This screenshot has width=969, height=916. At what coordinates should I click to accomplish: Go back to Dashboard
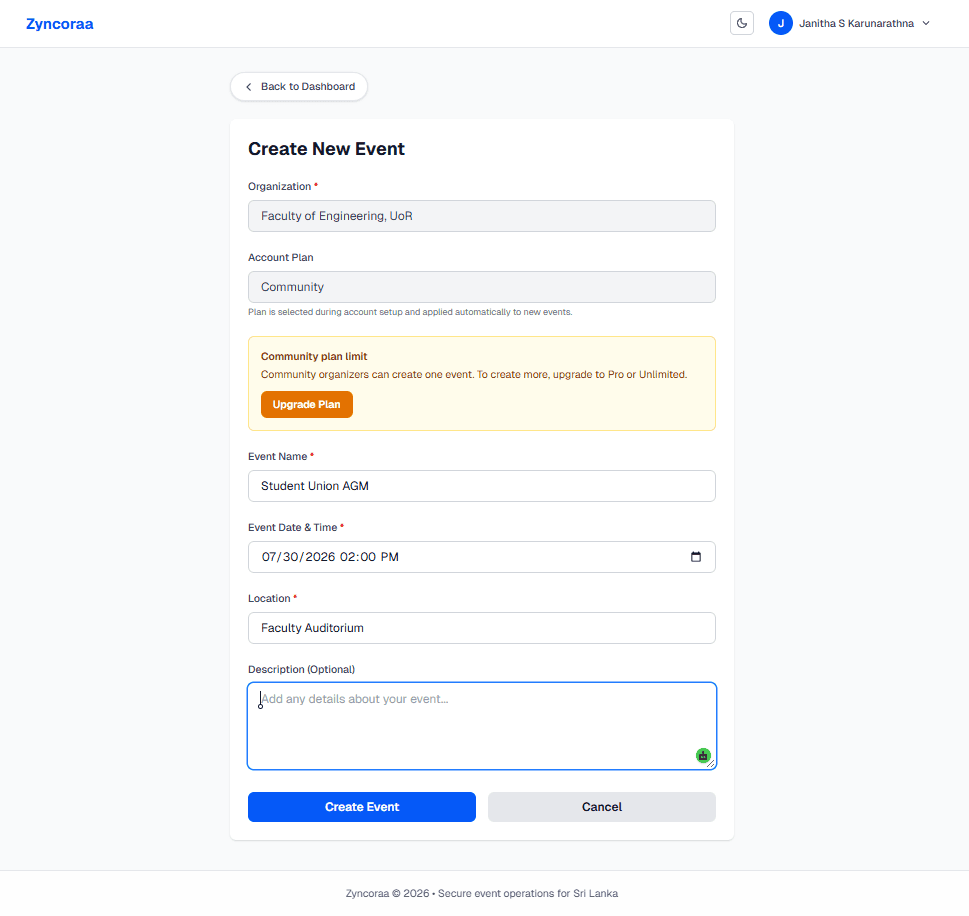point(299,87)
